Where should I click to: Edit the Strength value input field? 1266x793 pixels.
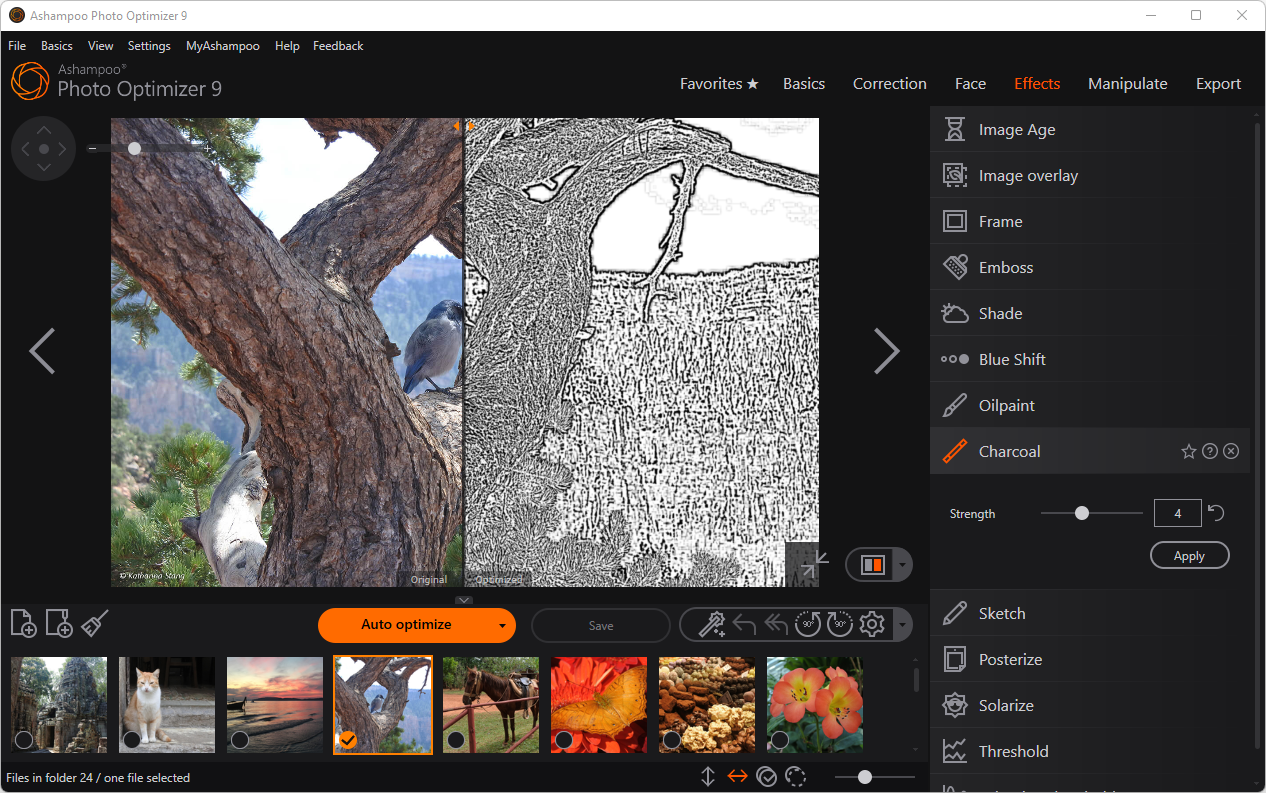(1177, 512)
